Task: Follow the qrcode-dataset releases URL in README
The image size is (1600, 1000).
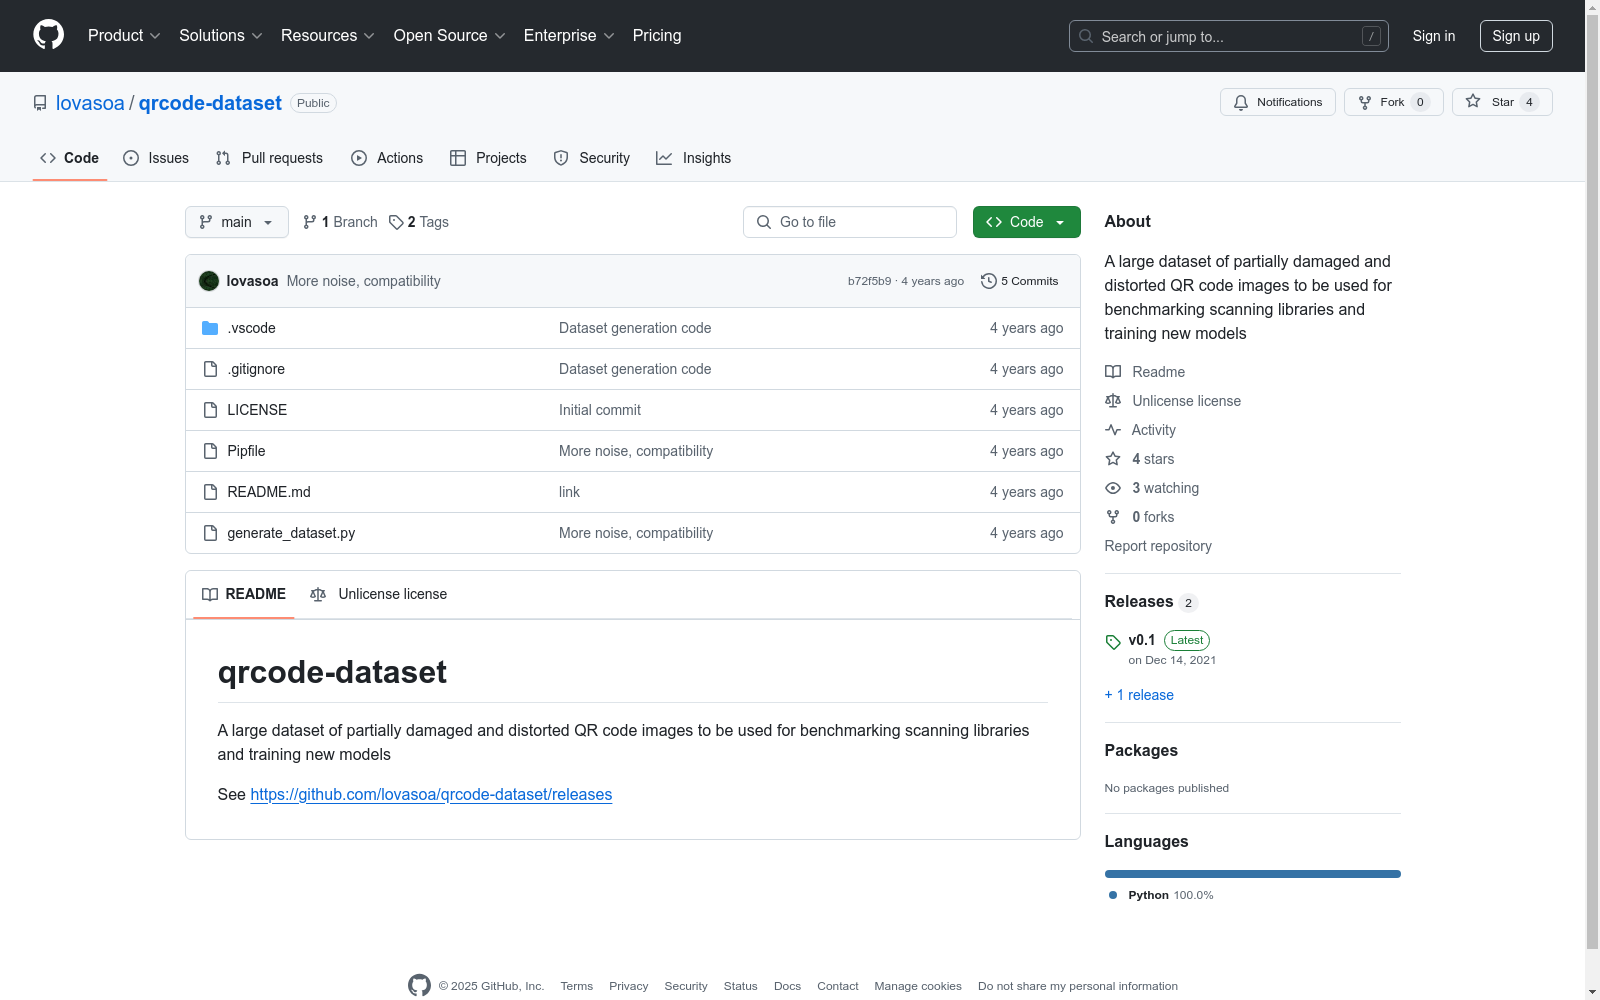Action: point(431,794)
